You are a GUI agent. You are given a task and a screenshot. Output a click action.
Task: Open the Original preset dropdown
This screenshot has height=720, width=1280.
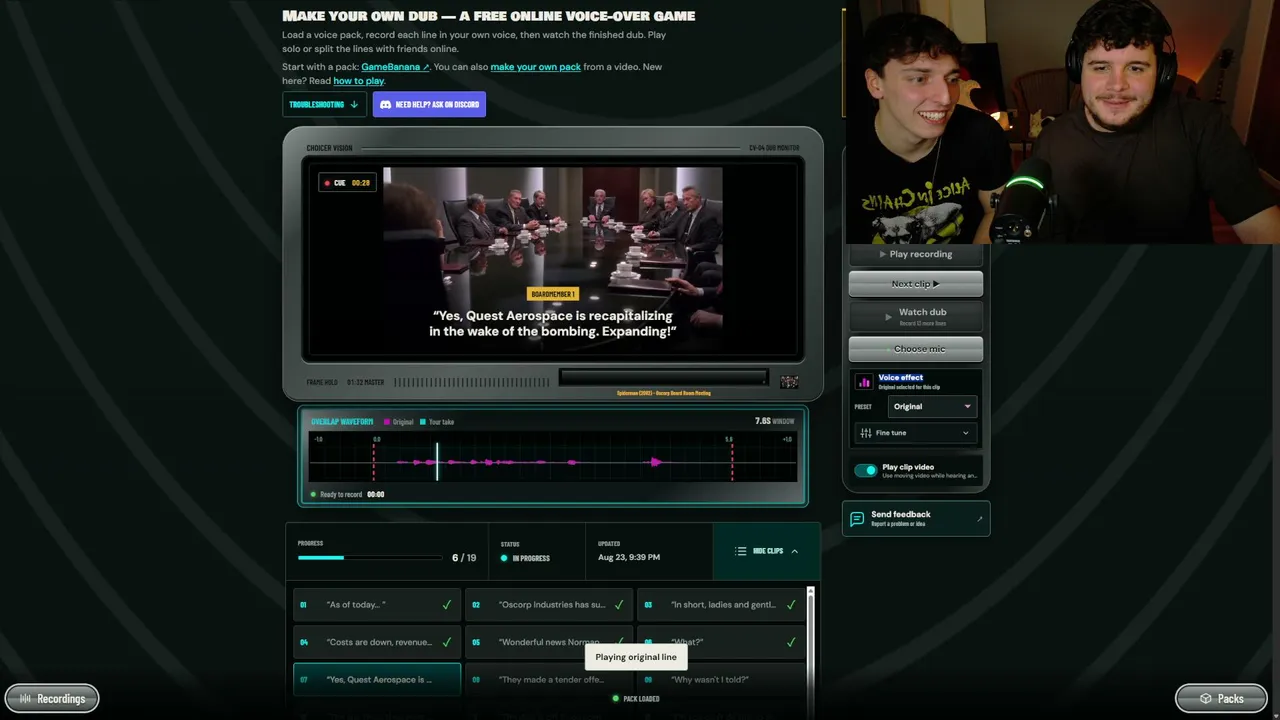932,406
